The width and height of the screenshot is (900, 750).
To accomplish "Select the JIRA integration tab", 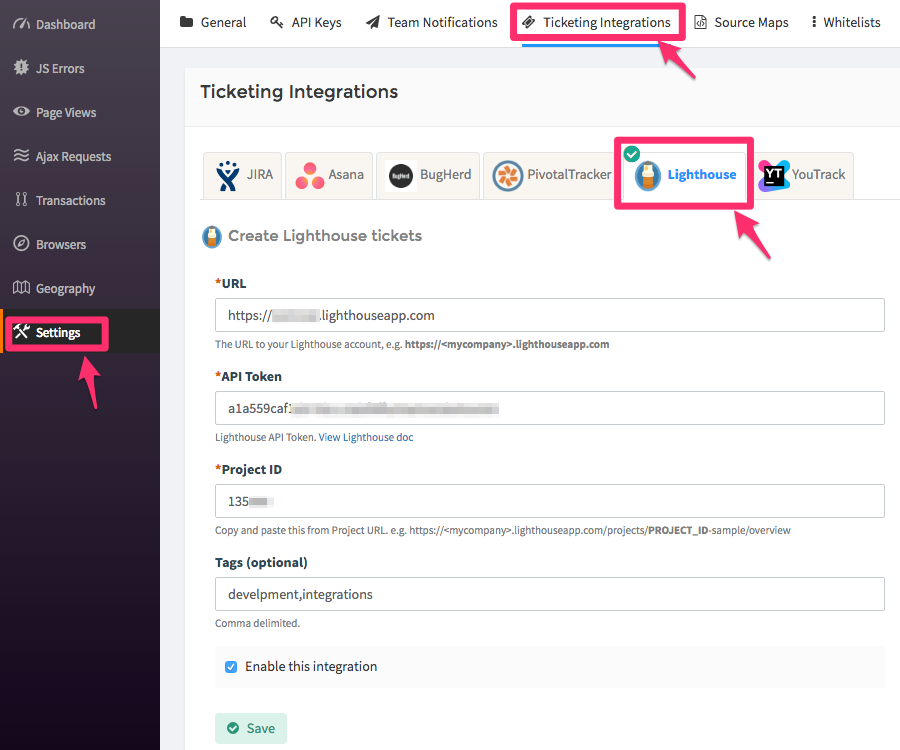I will click(243, 175).
